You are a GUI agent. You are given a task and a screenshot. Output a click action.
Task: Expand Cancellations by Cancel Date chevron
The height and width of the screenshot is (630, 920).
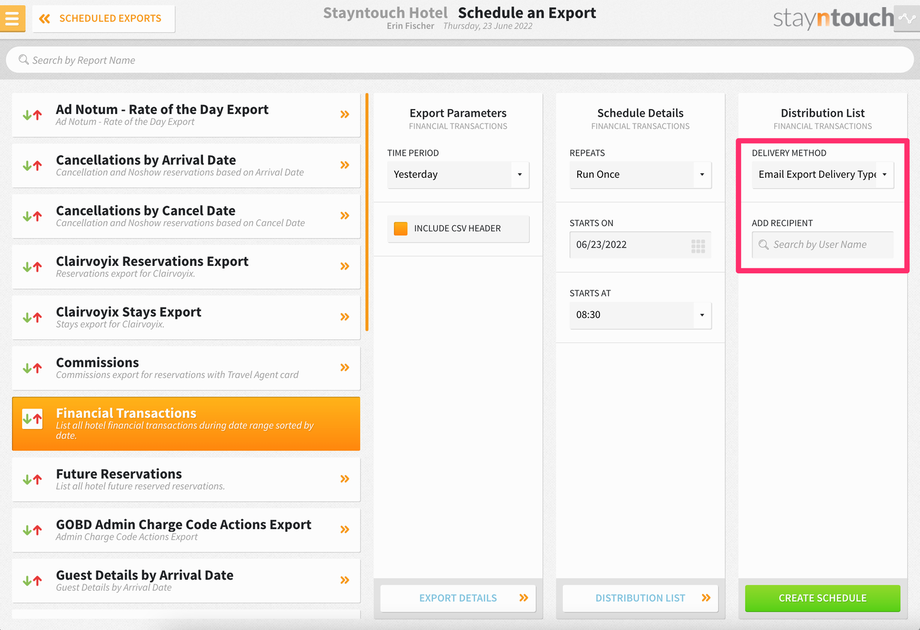click(345, 215)
